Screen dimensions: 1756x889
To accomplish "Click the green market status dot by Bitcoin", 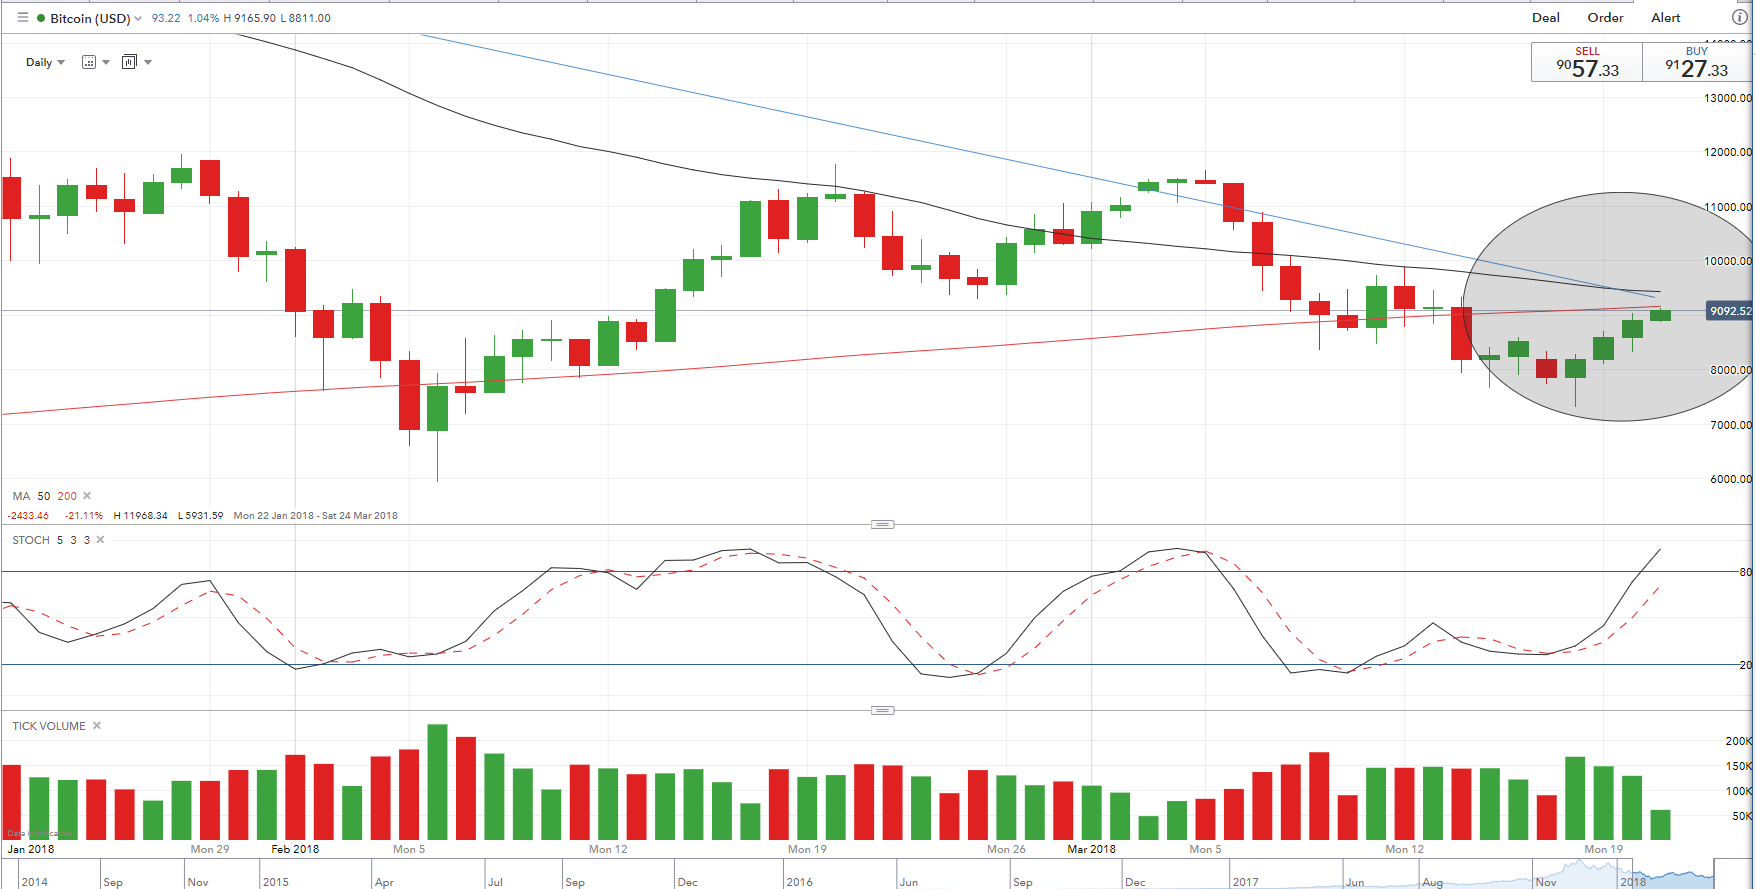I will (41, 18).
